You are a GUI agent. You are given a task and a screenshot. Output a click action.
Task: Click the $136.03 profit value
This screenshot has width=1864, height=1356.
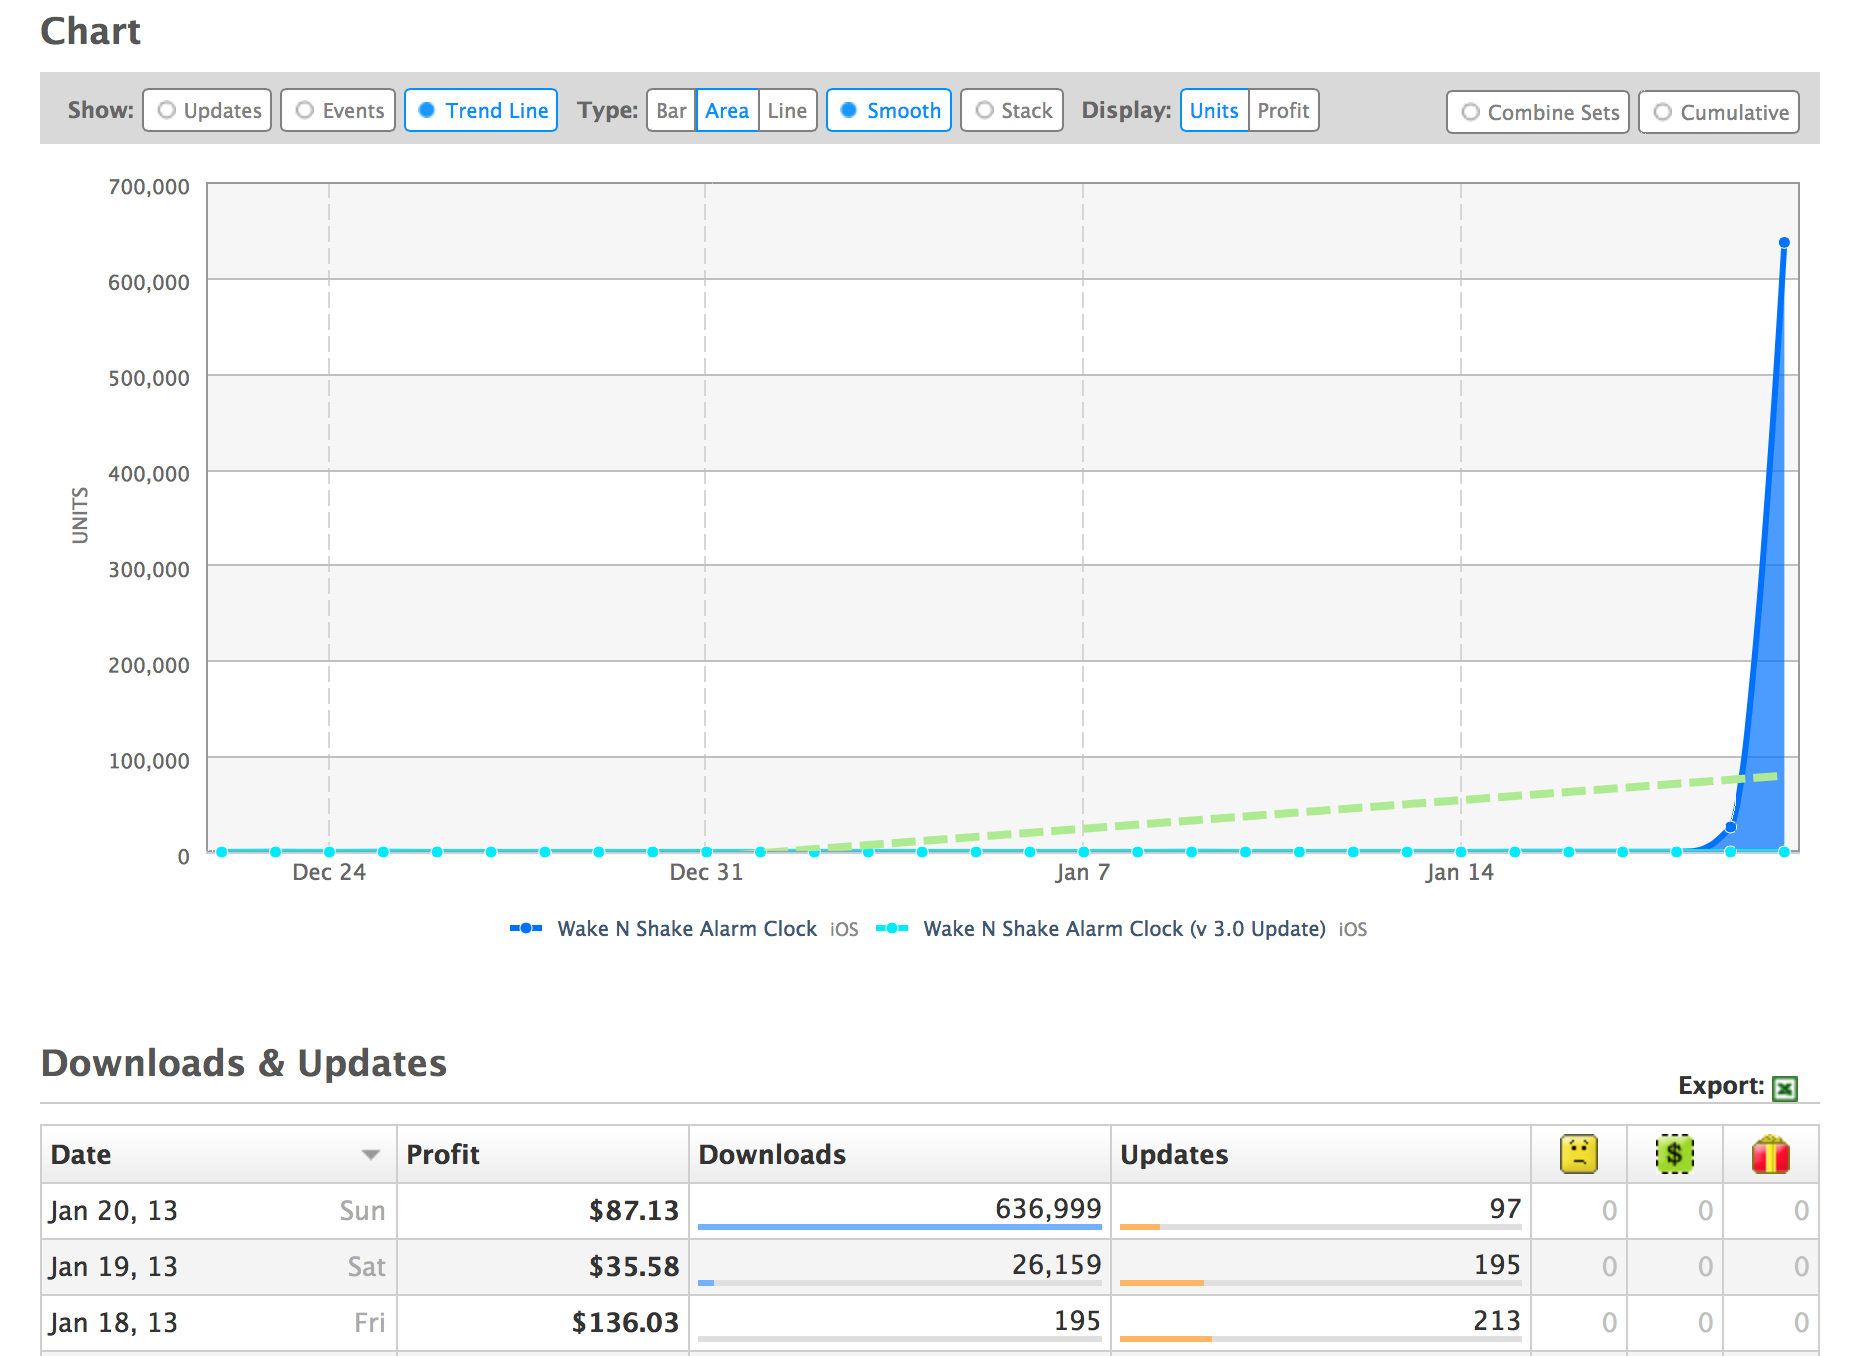coord(625,1323)
